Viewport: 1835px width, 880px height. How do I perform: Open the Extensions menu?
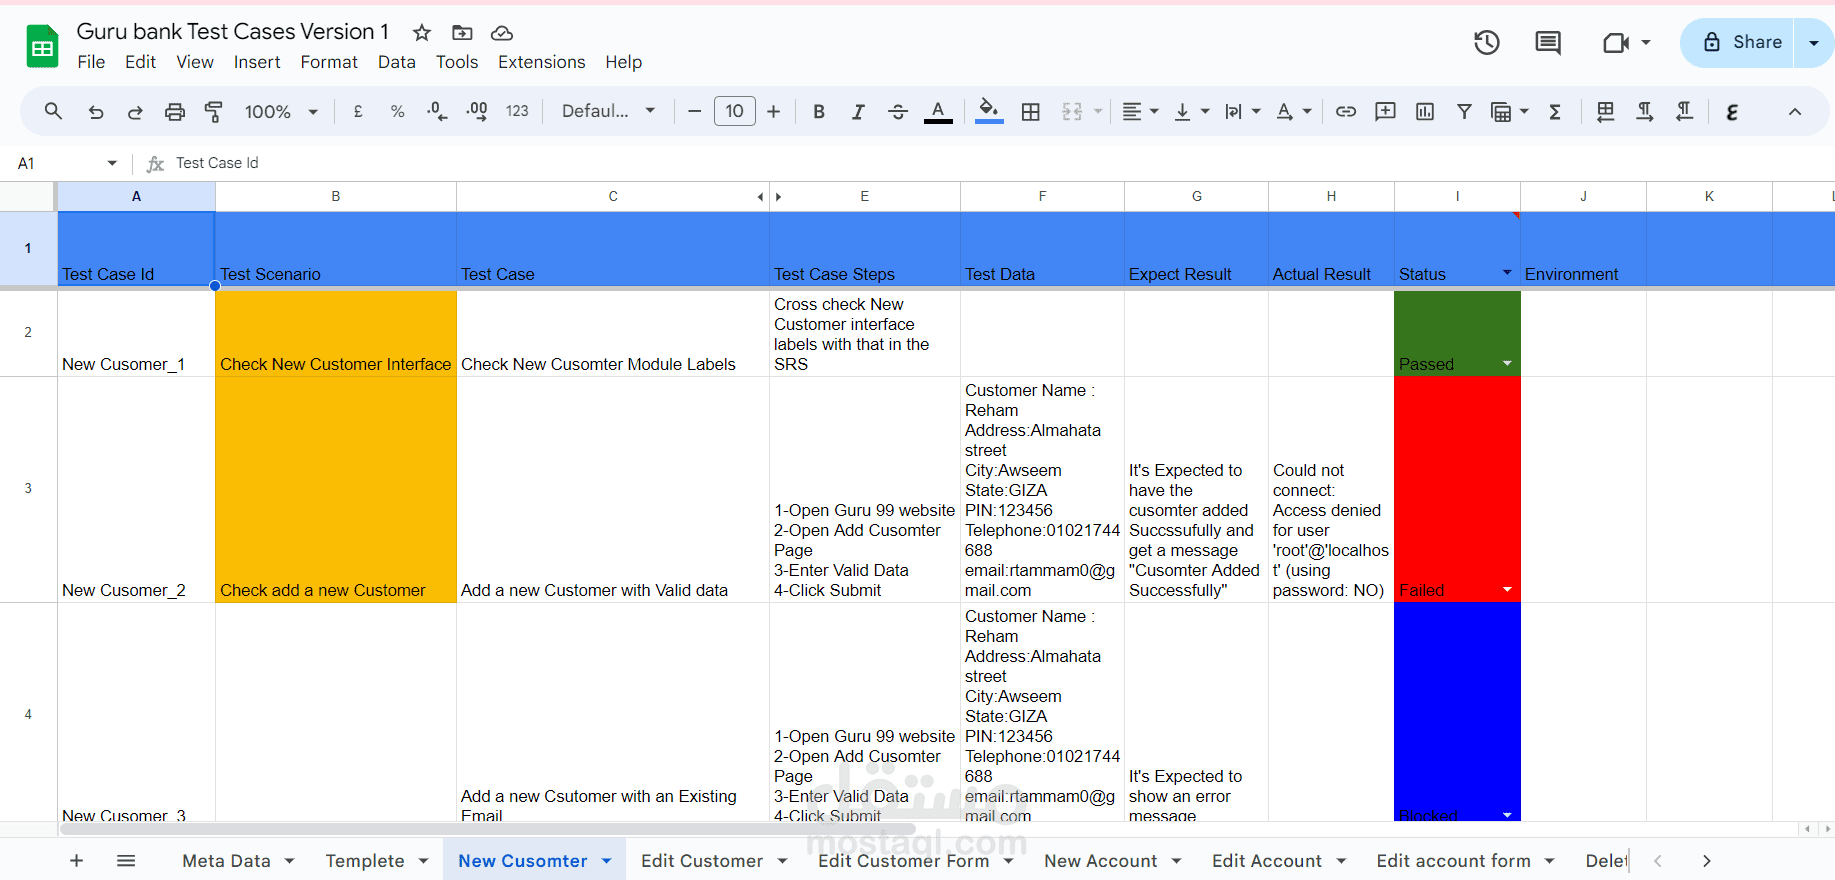coord(542,62)
